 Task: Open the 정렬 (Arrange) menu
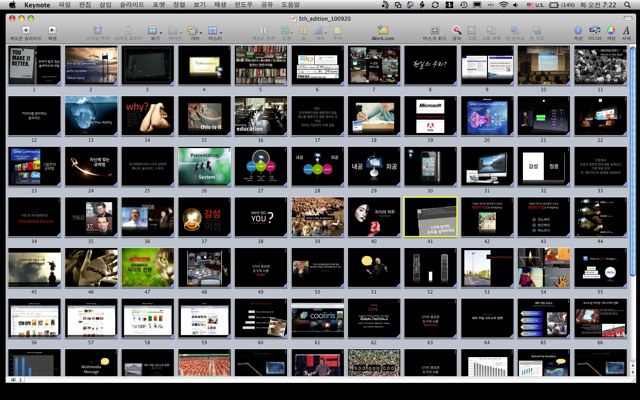(179, 5)
